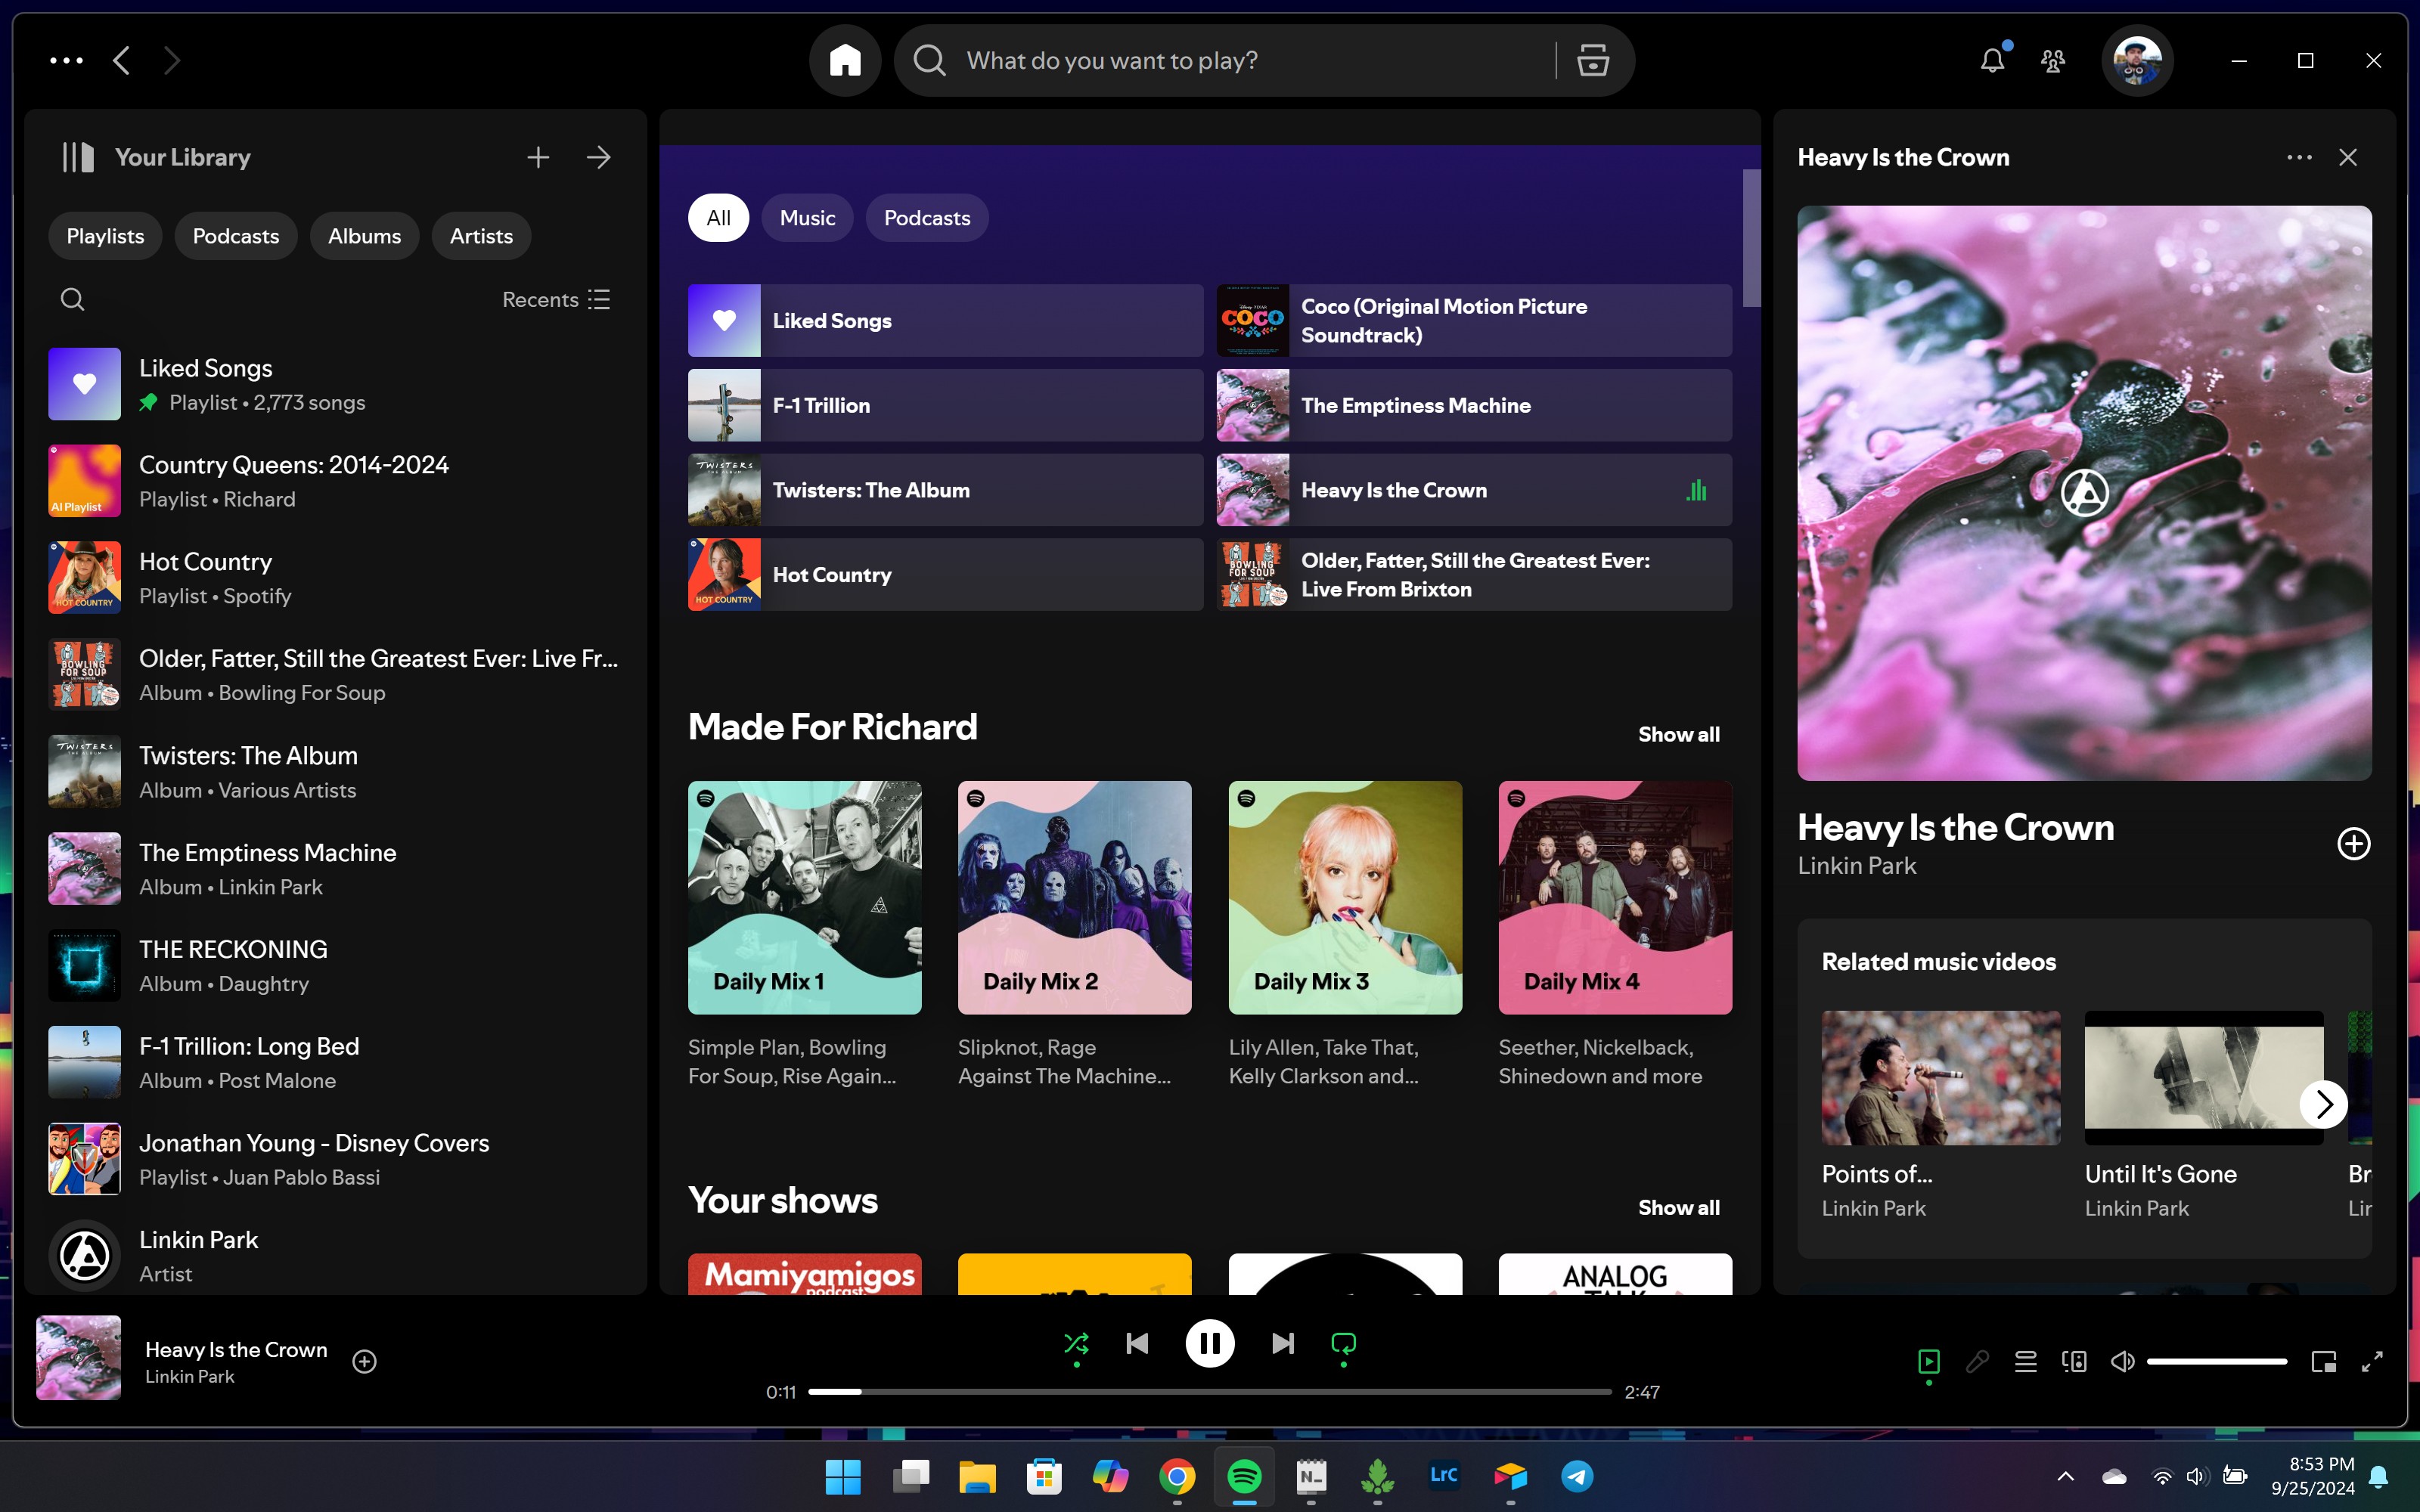Toggle the Artists library filter
This screenshot has width=2420, height=1512.
tap(481, 235)
